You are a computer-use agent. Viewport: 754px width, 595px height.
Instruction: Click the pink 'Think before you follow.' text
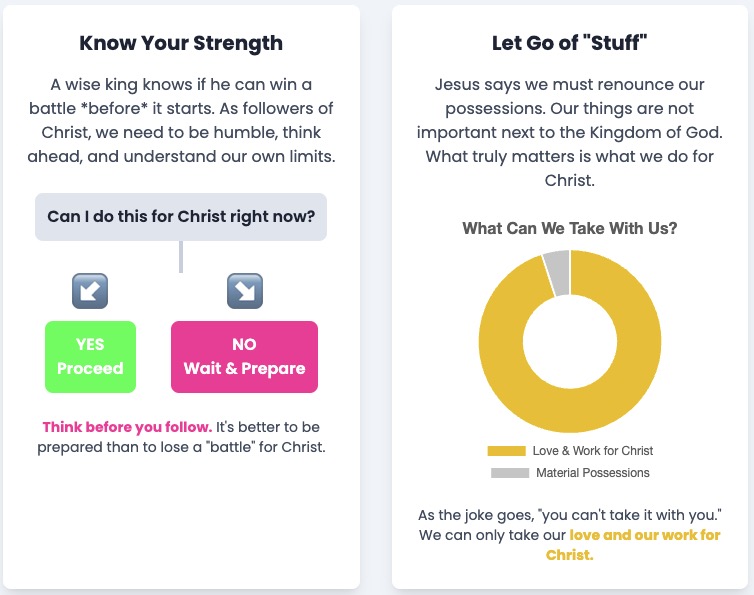pyautogui.click(x=127, y=426)
